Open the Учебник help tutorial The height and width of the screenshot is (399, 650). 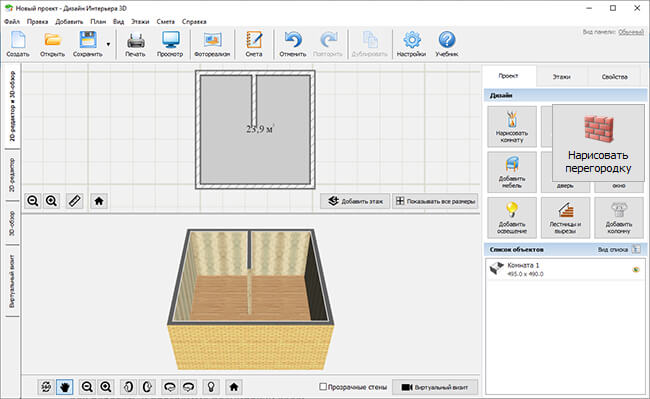click(446, 44)
